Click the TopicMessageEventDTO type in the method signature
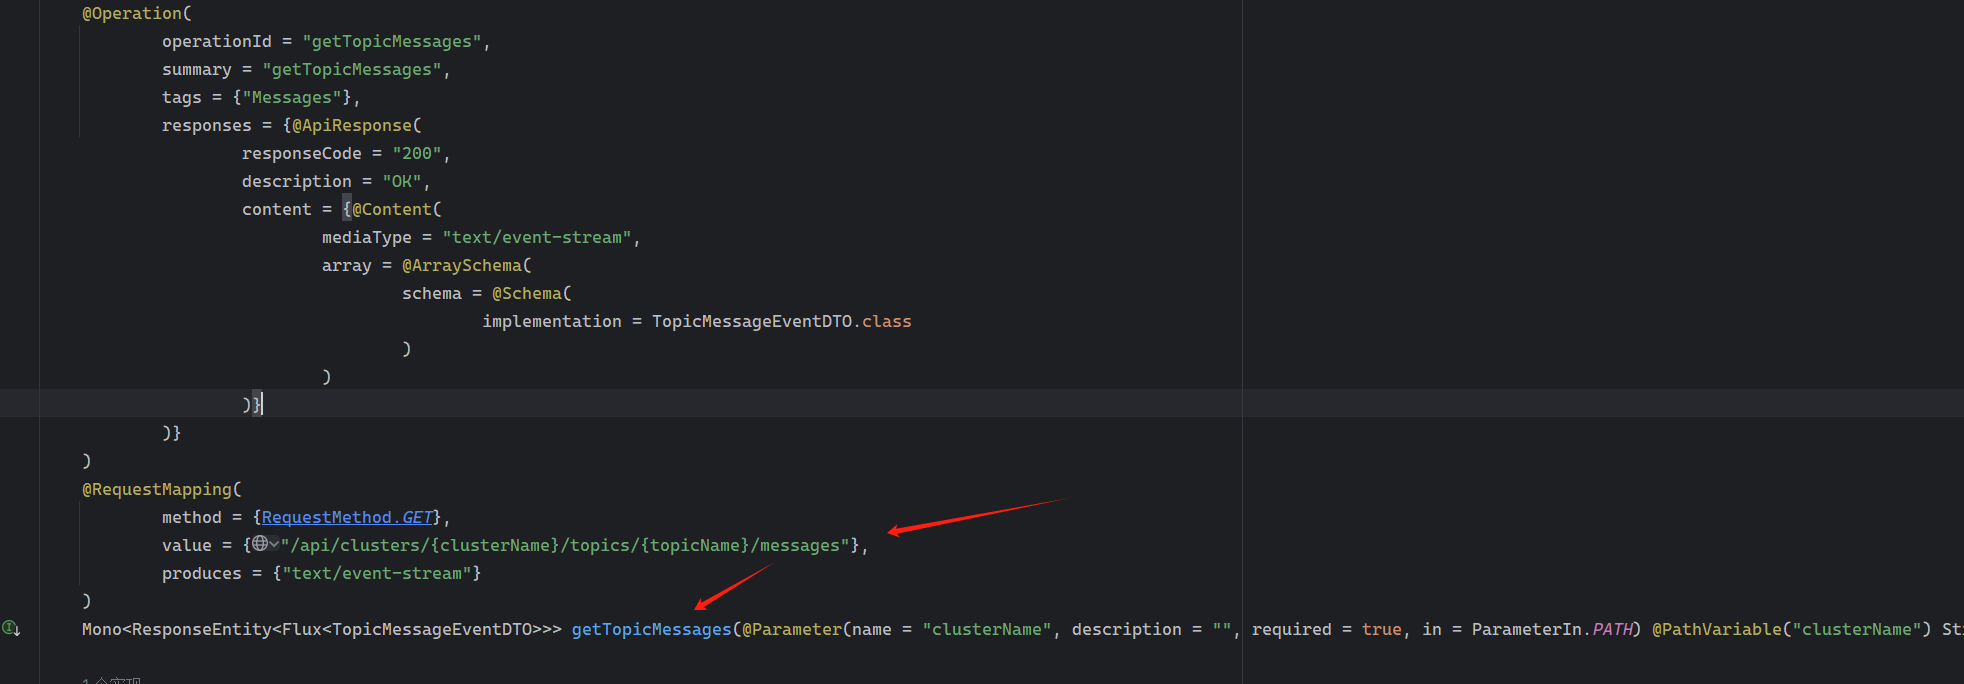This screenshot has width=1964, height=684. tap(432, 629)
